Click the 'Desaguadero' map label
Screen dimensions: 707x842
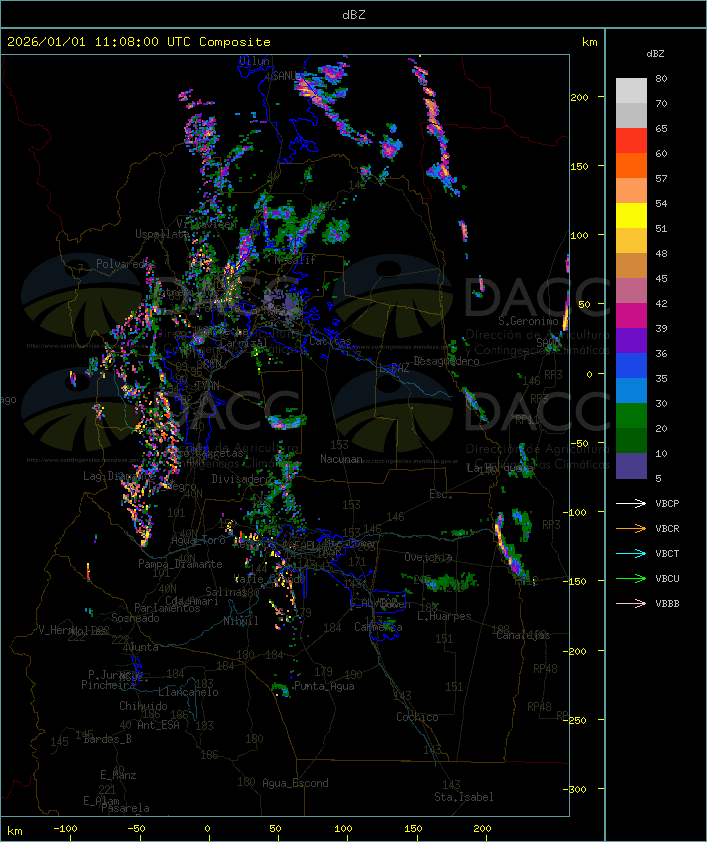tap(446, 361)
